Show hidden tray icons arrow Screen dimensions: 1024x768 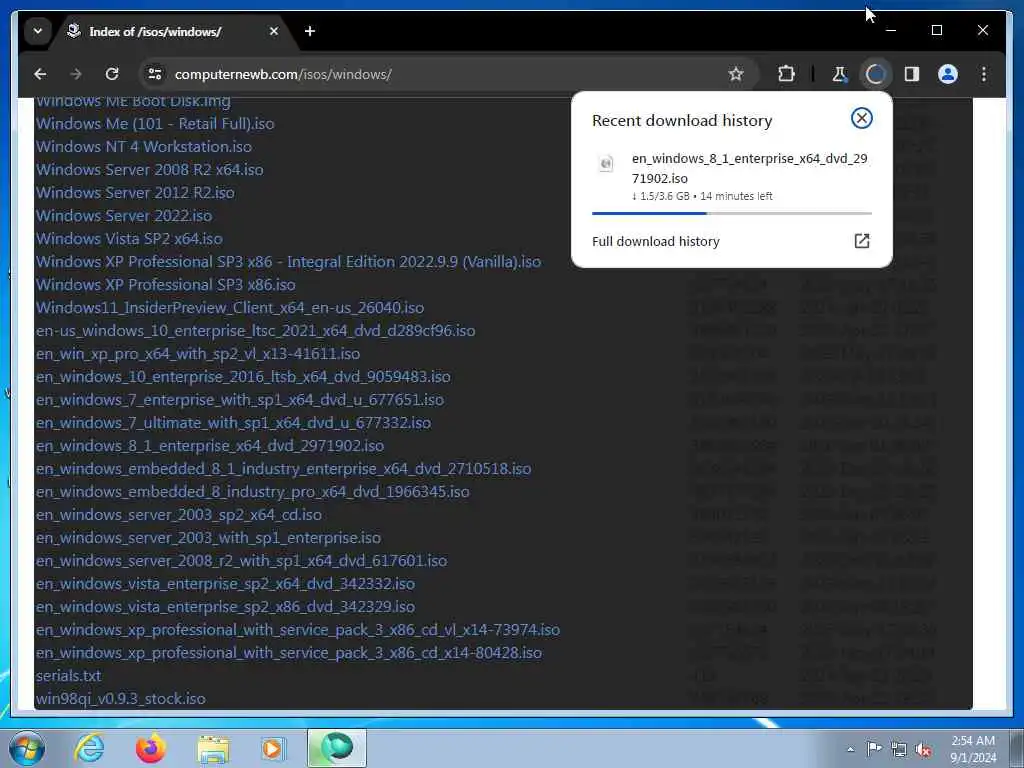(x=850, y=749)
